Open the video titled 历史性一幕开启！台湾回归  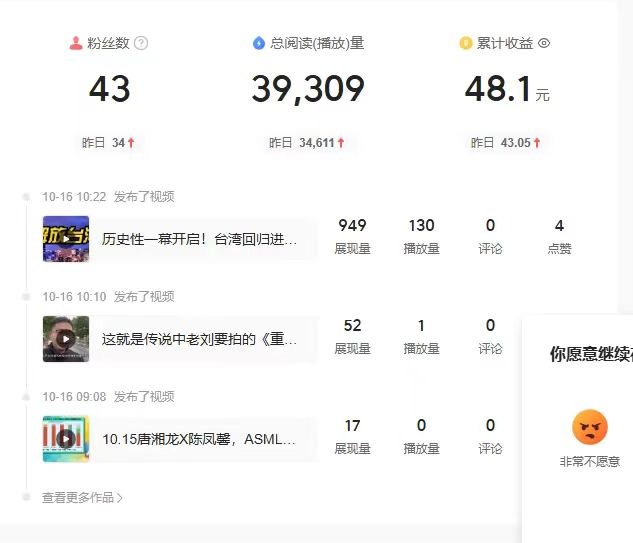[200, 240]
